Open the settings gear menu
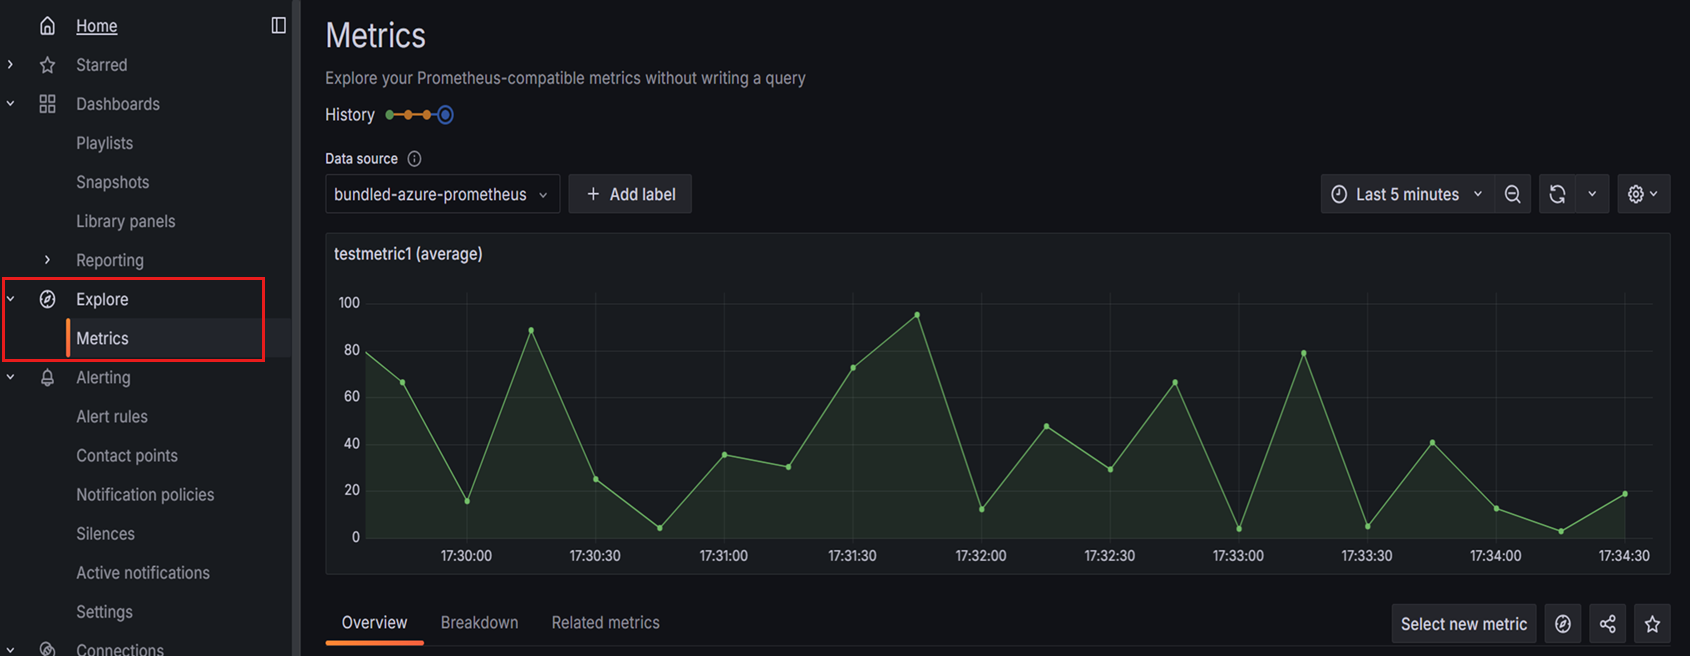Image resolution: width=1690 pixels, height=656 pixels. click(x=1642, y=194)
